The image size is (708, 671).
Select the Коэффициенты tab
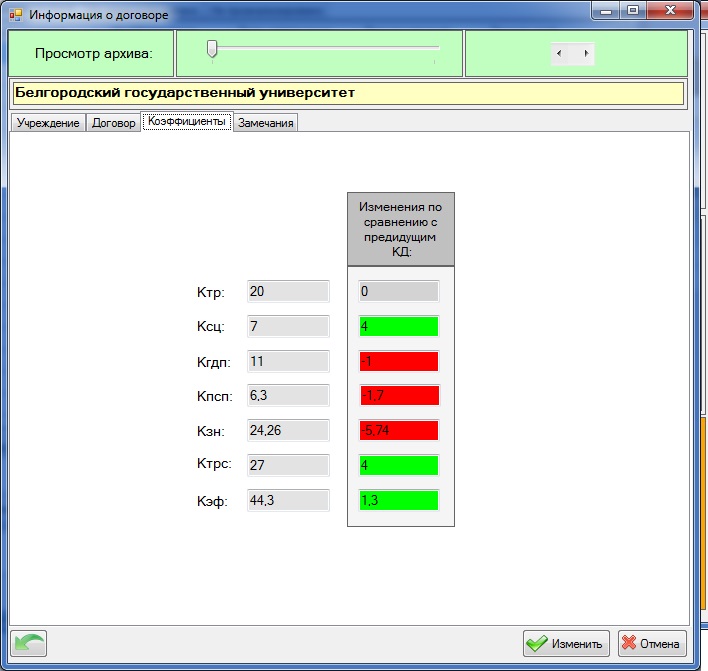(x=187, y=121)
